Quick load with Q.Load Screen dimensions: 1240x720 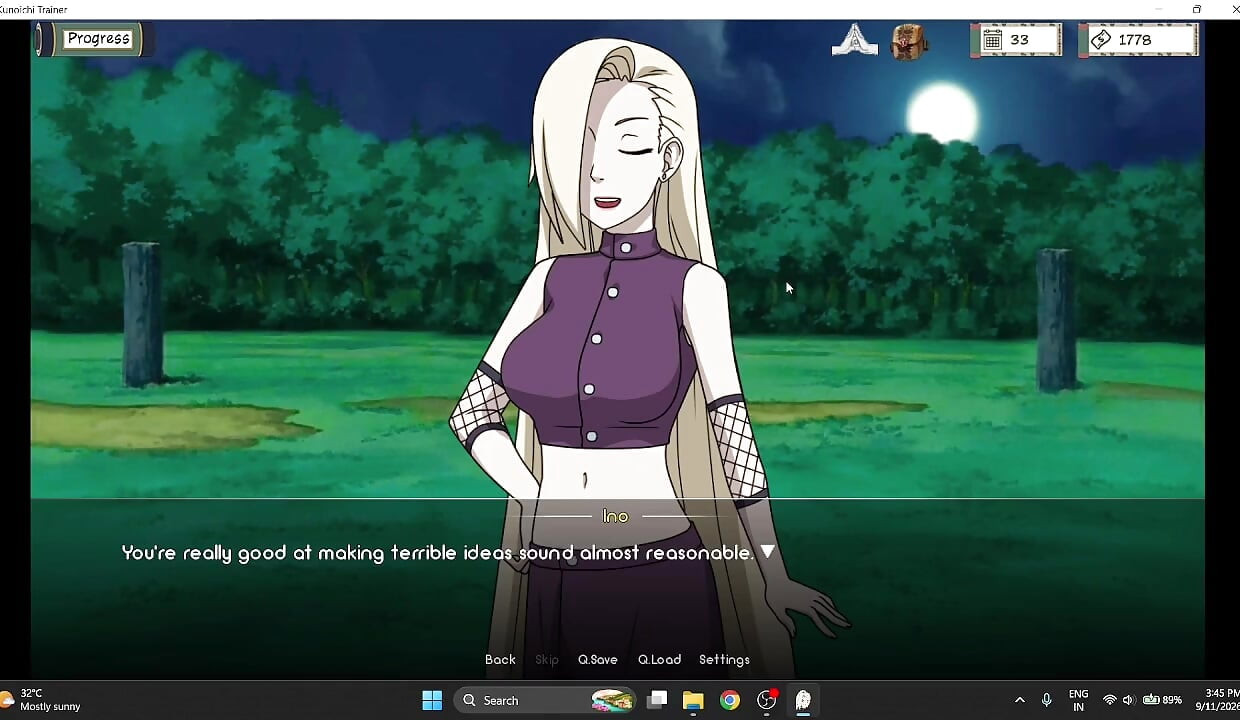point(659,660)
